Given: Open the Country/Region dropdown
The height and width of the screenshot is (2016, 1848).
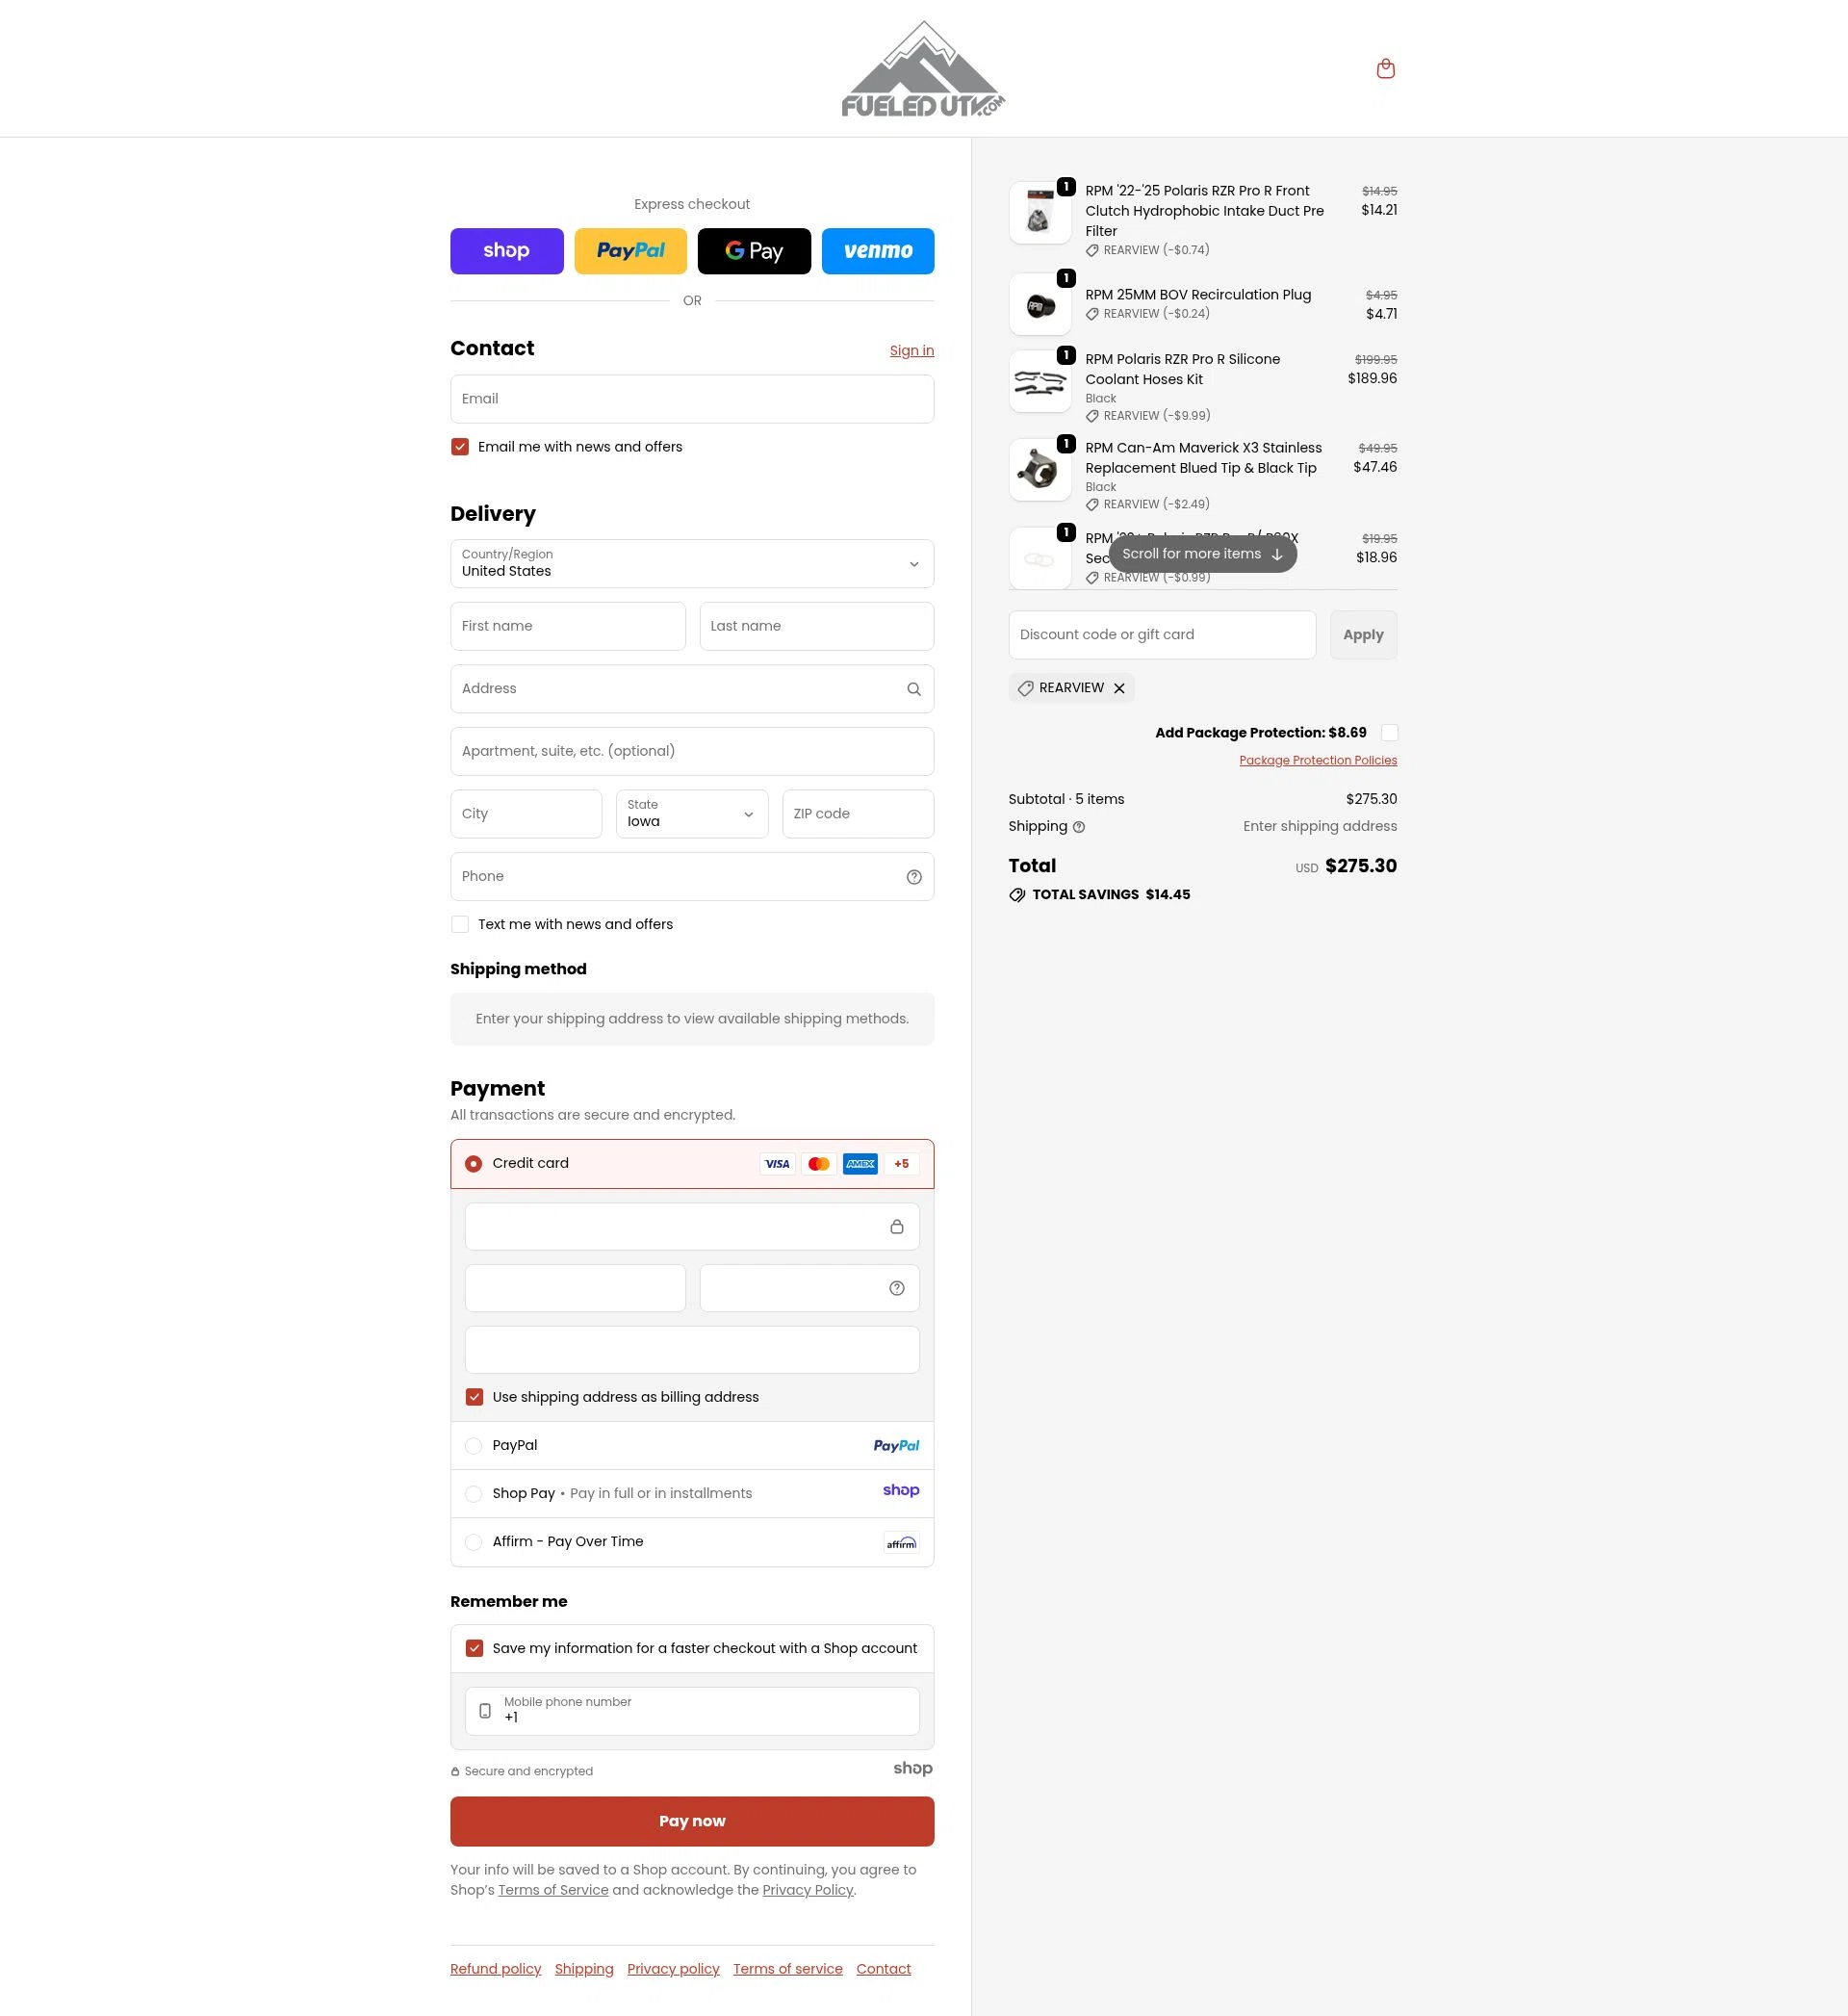Looking at the screenshot, I should (x=692, y=564).
